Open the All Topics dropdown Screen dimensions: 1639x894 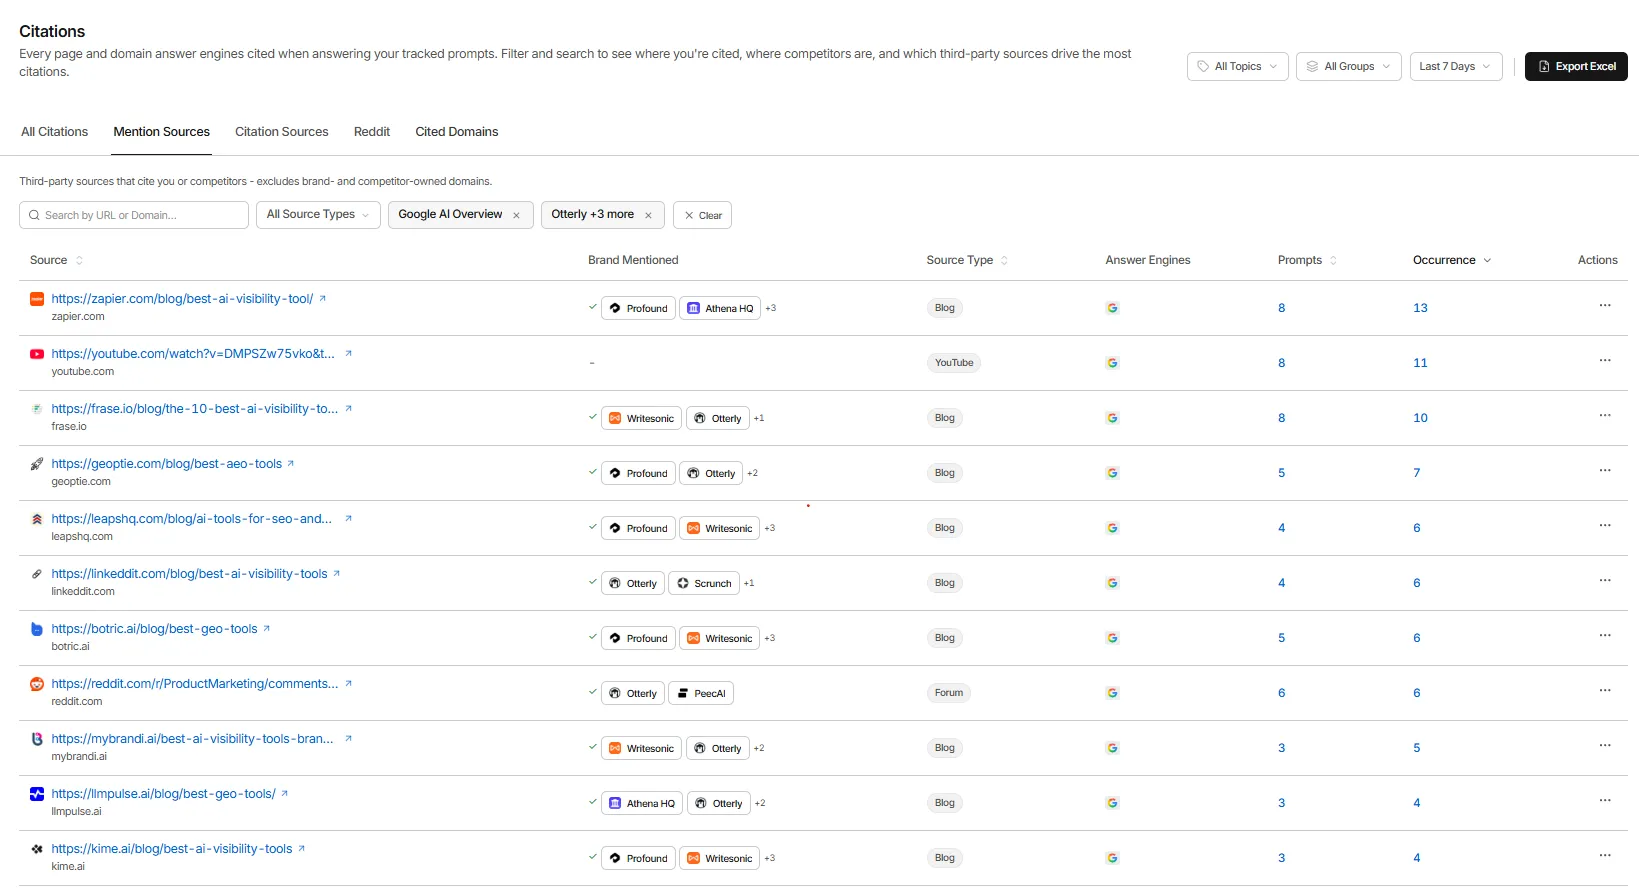(x=1237, y=67)
